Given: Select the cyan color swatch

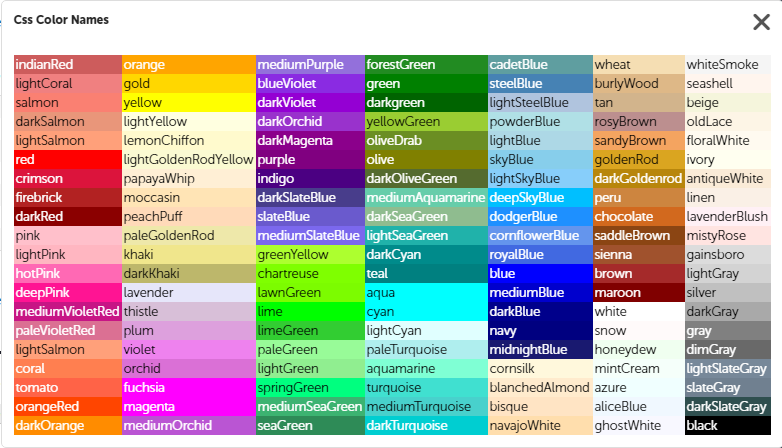Looking at the screenshot, I should coord(426,311).
